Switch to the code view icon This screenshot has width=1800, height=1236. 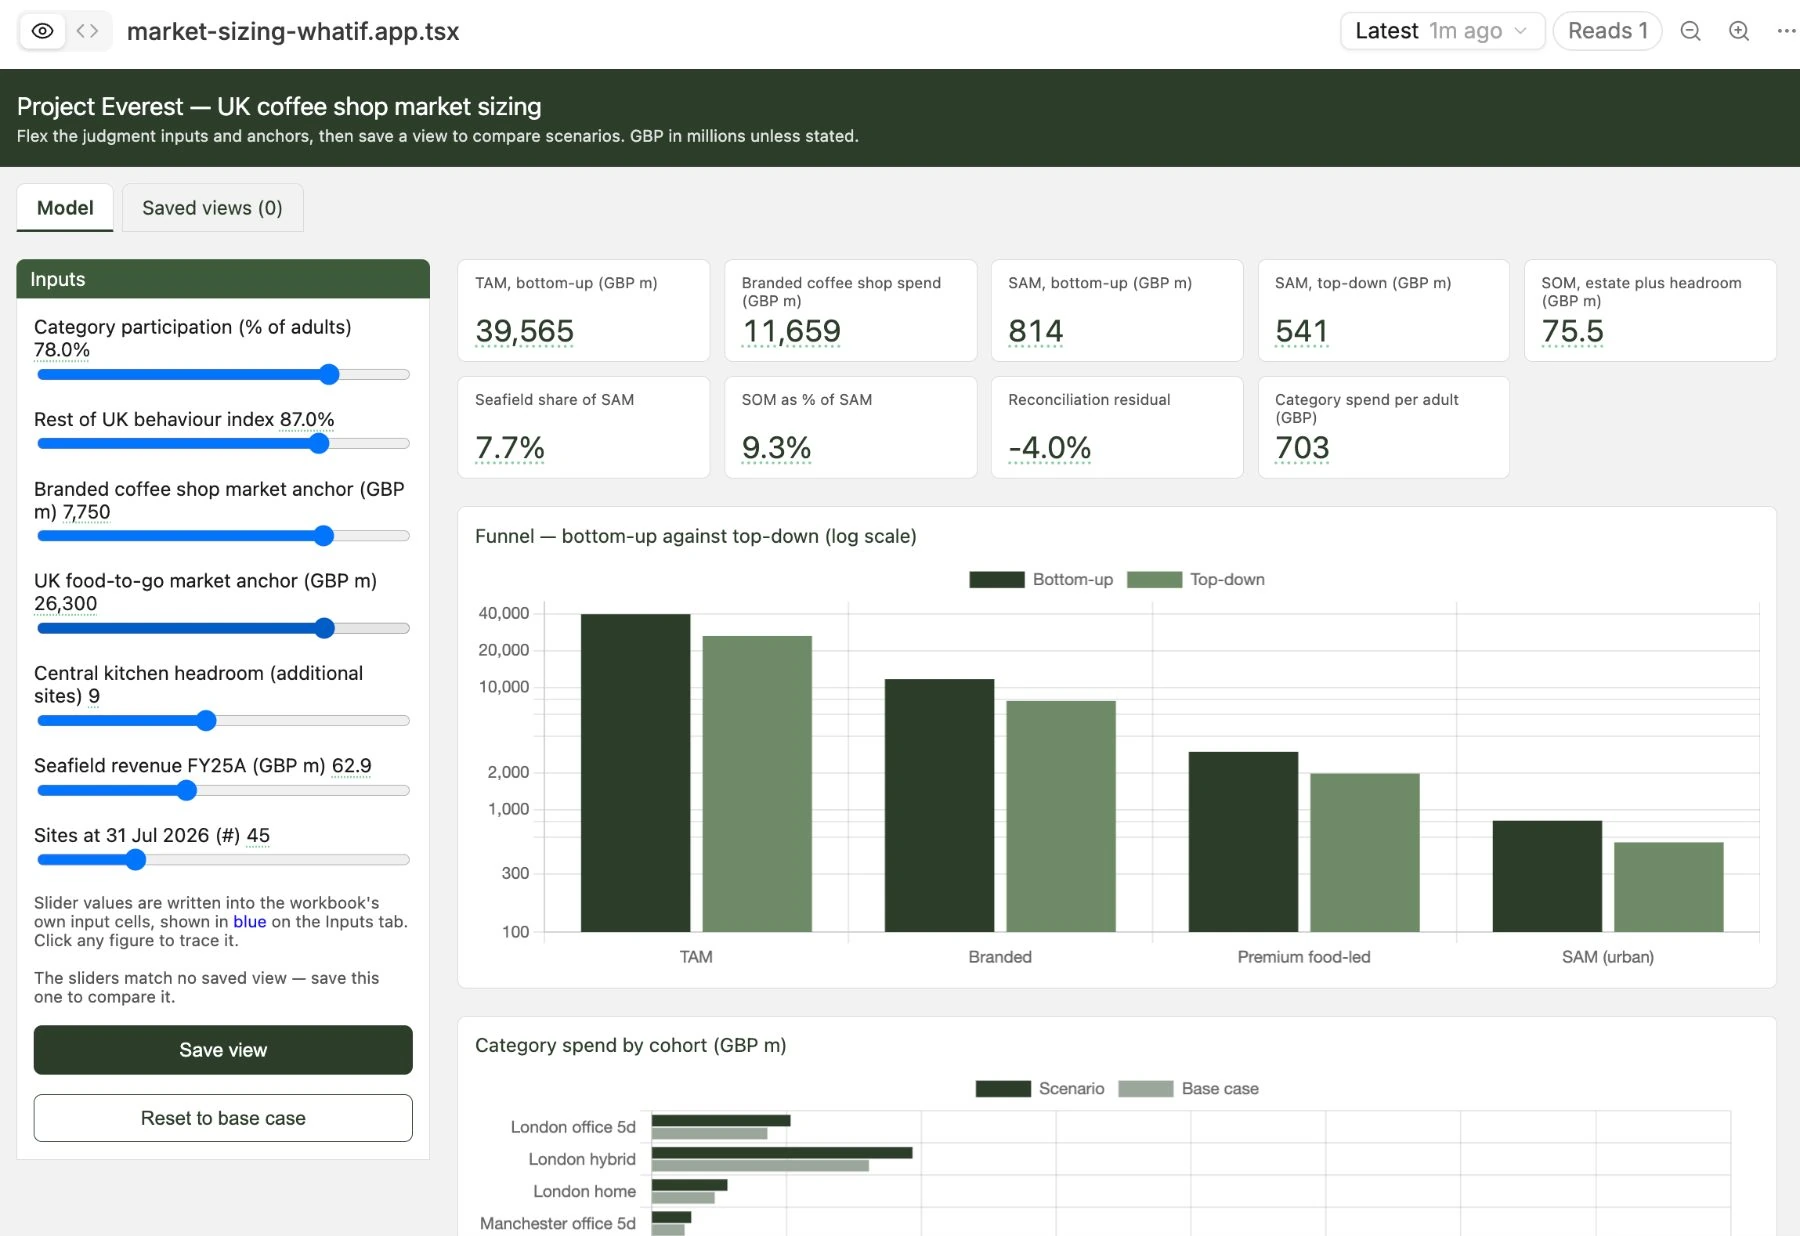tap(88, 31)
